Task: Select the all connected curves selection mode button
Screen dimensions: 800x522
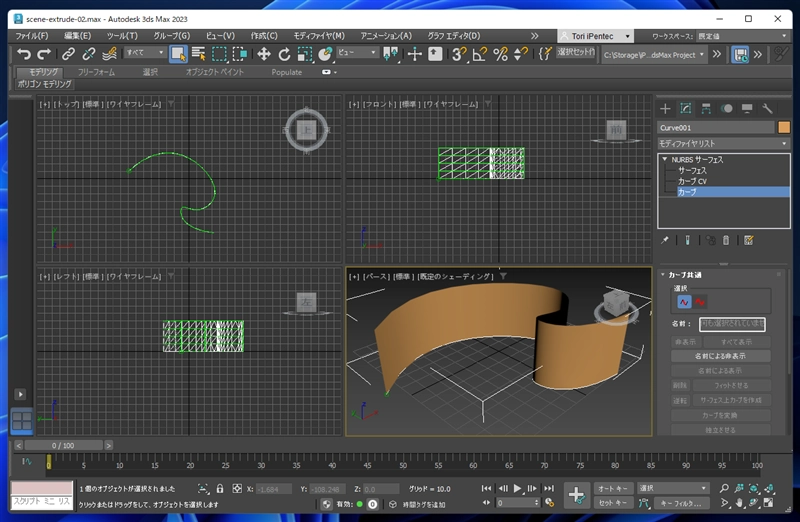Action: pyautogui.click(x=699, y=302)
